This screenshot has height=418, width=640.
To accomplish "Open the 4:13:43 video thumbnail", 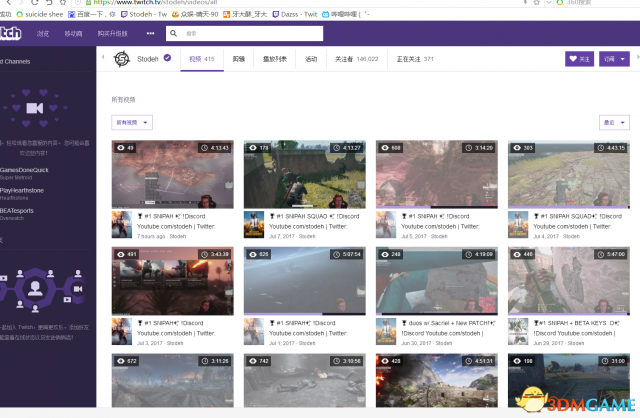I will [x=173, y=174].
